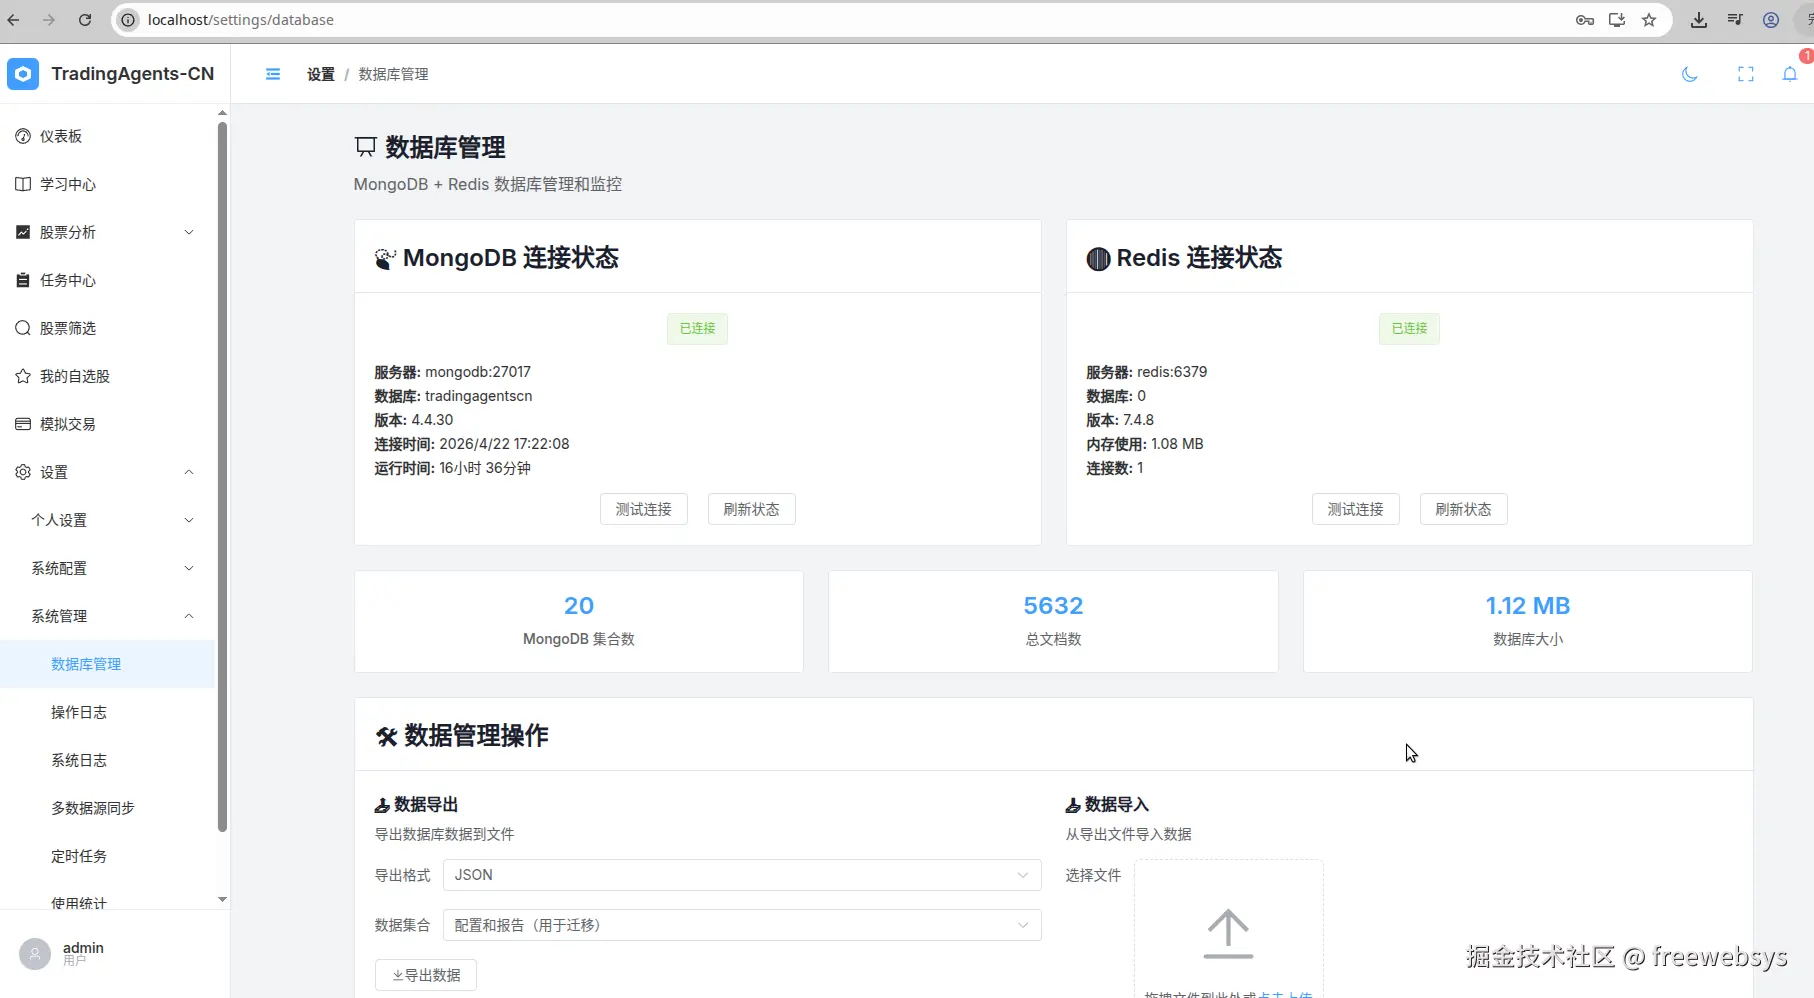Click the file upload drop zone
1814x998 pixels.
(1228, 929)
